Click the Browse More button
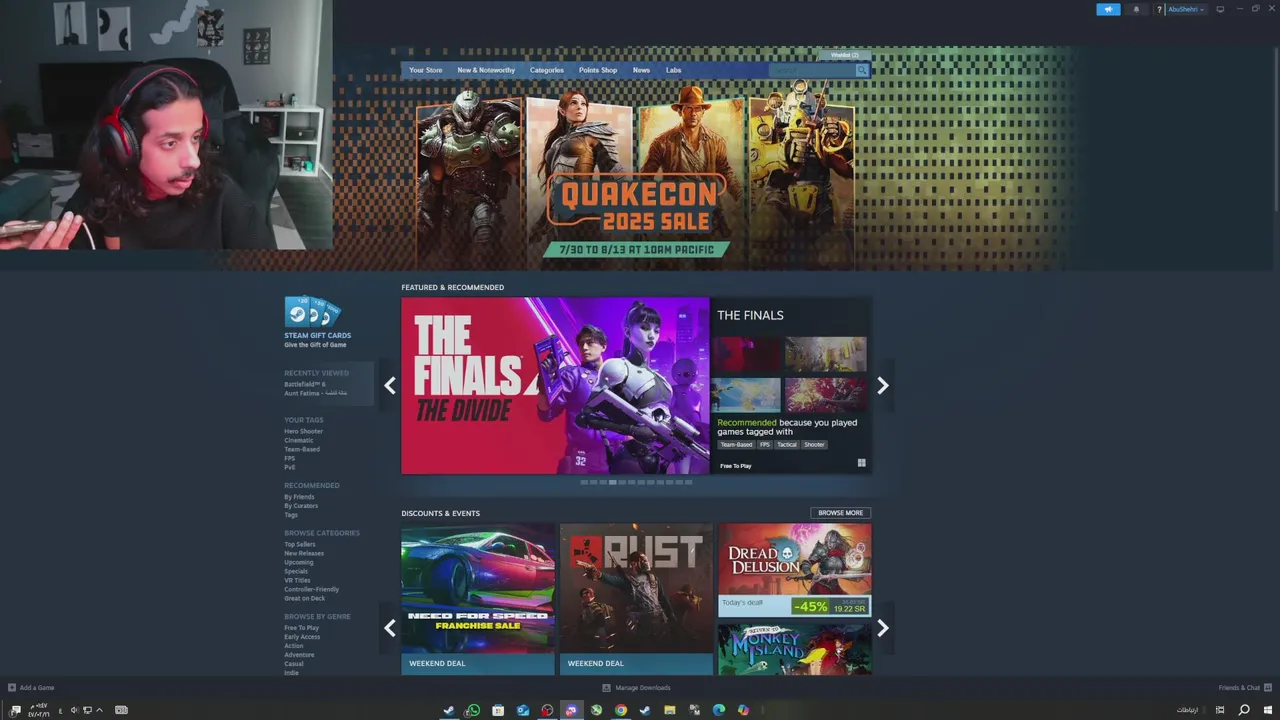The height and width of the screenshot is (720, 1280). pos(840,513)
